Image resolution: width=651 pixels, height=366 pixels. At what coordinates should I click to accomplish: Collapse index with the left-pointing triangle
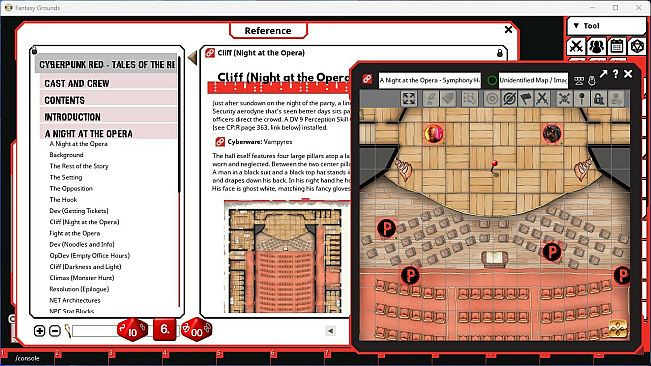(192, 57)
